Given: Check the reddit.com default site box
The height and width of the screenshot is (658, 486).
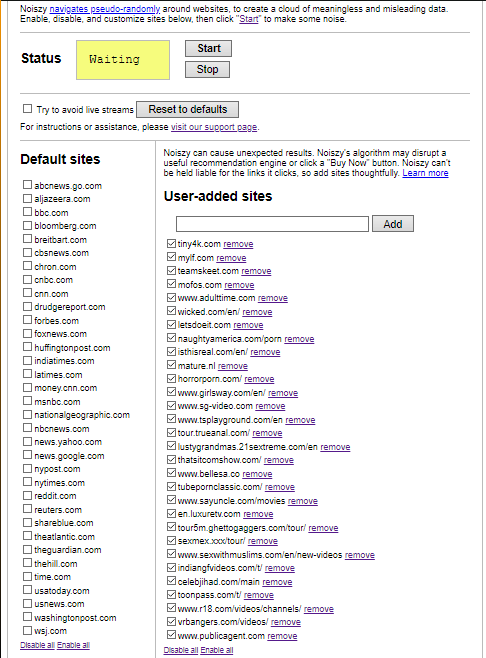Looking at the screenshot, I should 27,495.
